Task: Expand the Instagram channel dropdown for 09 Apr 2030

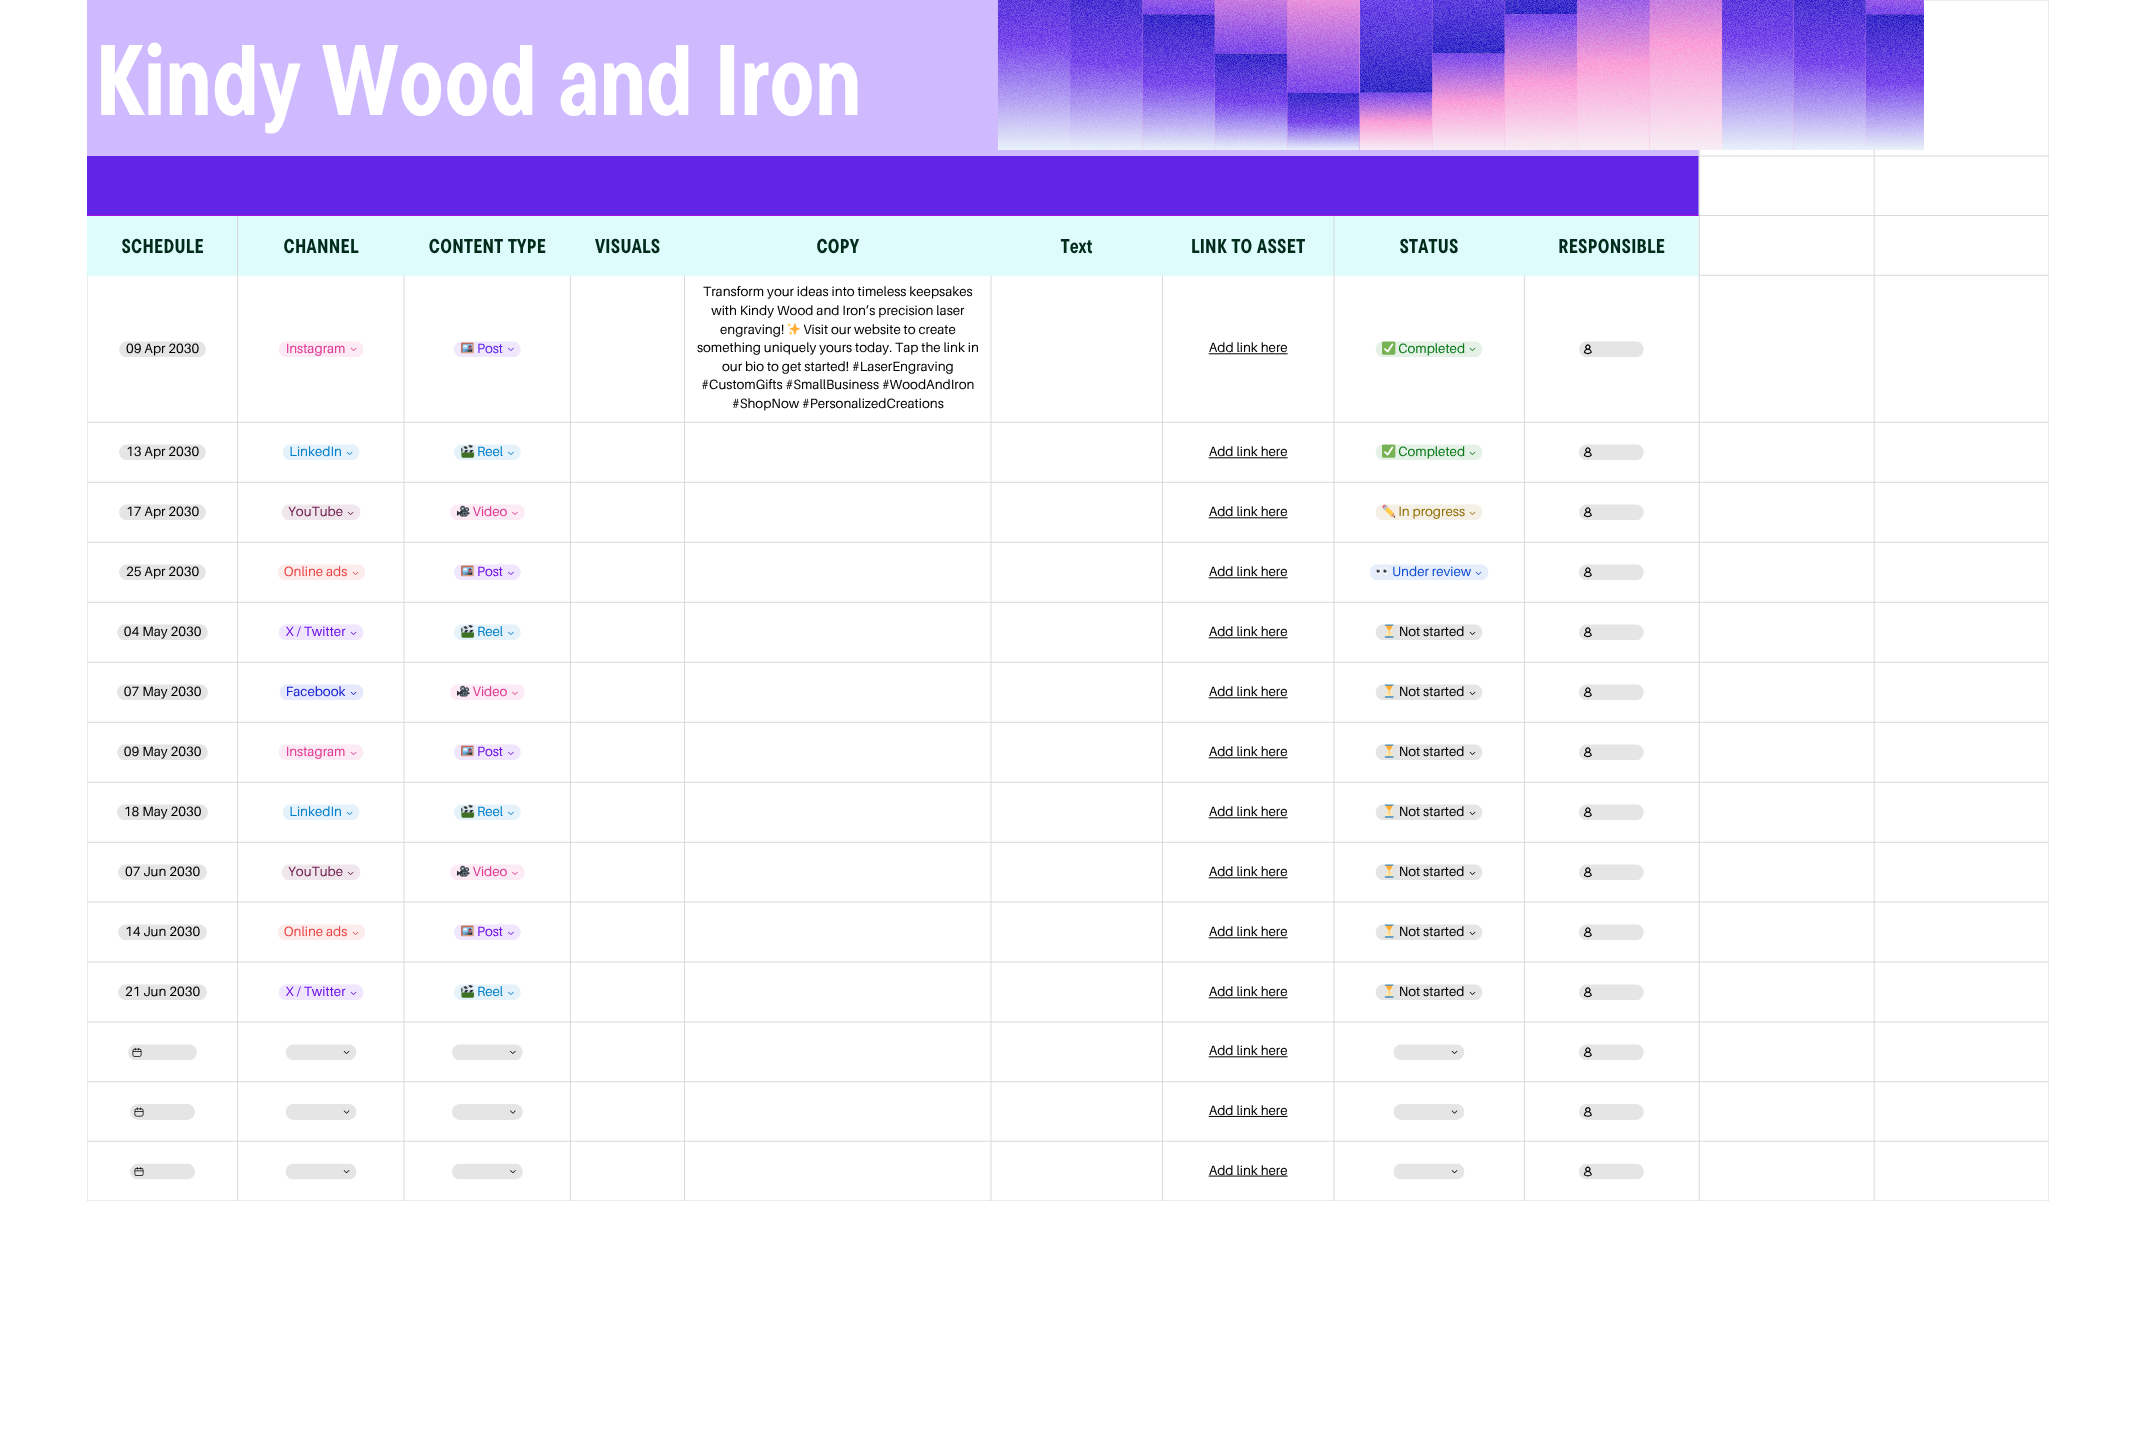Action: (x=353, y=349)
